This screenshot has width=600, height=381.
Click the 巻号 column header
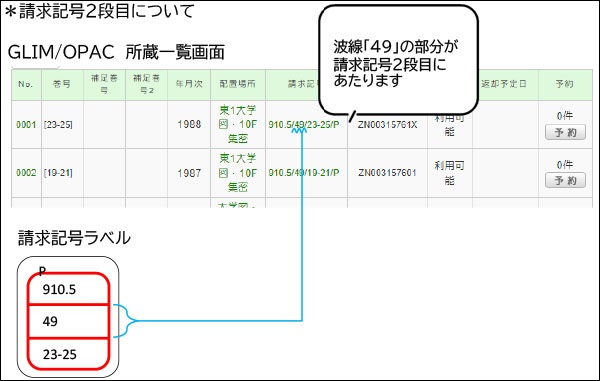click(x=62, y=84)
